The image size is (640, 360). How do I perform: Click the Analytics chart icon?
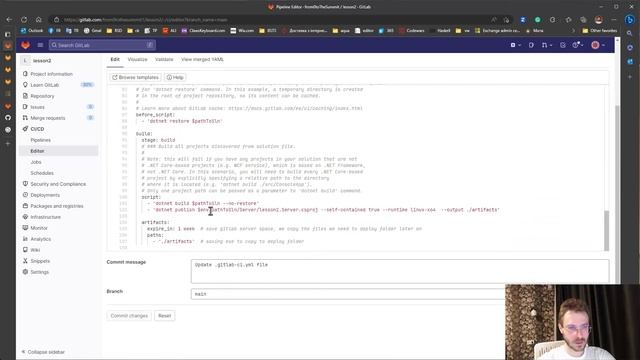click(x=25, y=239)
